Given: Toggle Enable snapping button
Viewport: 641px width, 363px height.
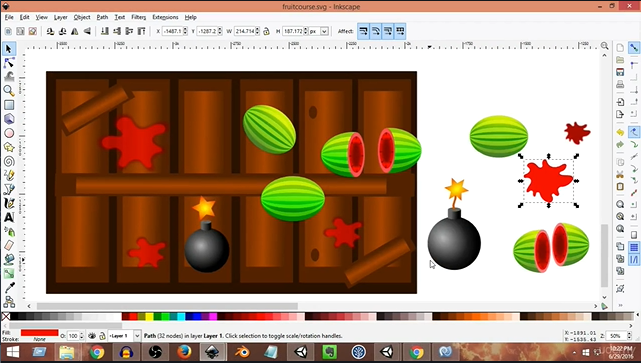Looking at the screenshot, I should click(x=634, y=48).
